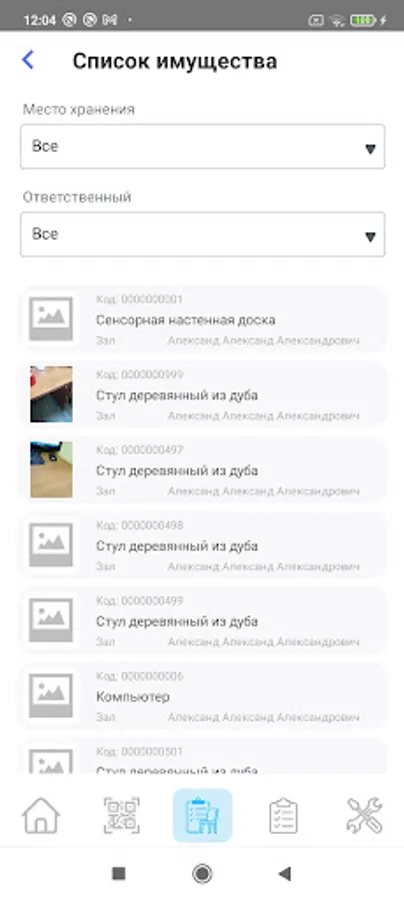Screen dimensions: 404x900
Task: Tap the Android home circle button
Action: tap(202, 874)
